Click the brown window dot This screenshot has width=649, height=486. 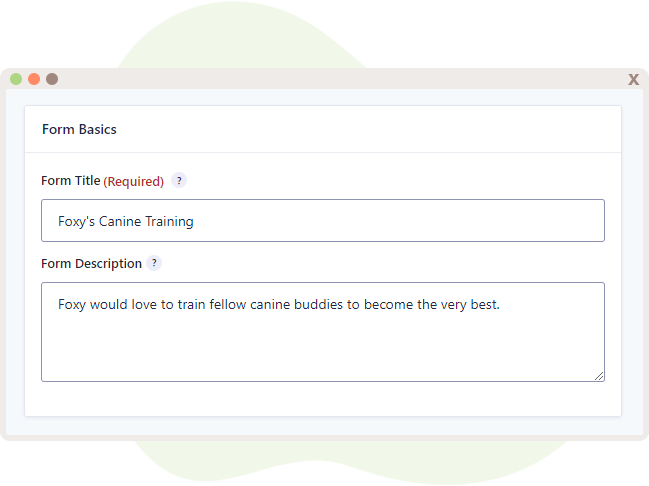52,79
